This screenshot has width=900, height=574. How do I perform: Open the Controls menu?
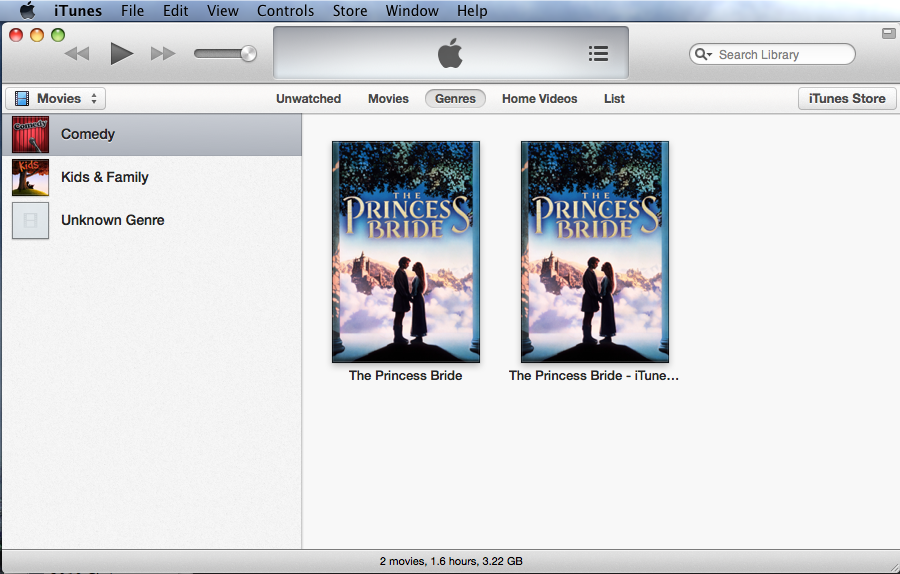(285, 10)
